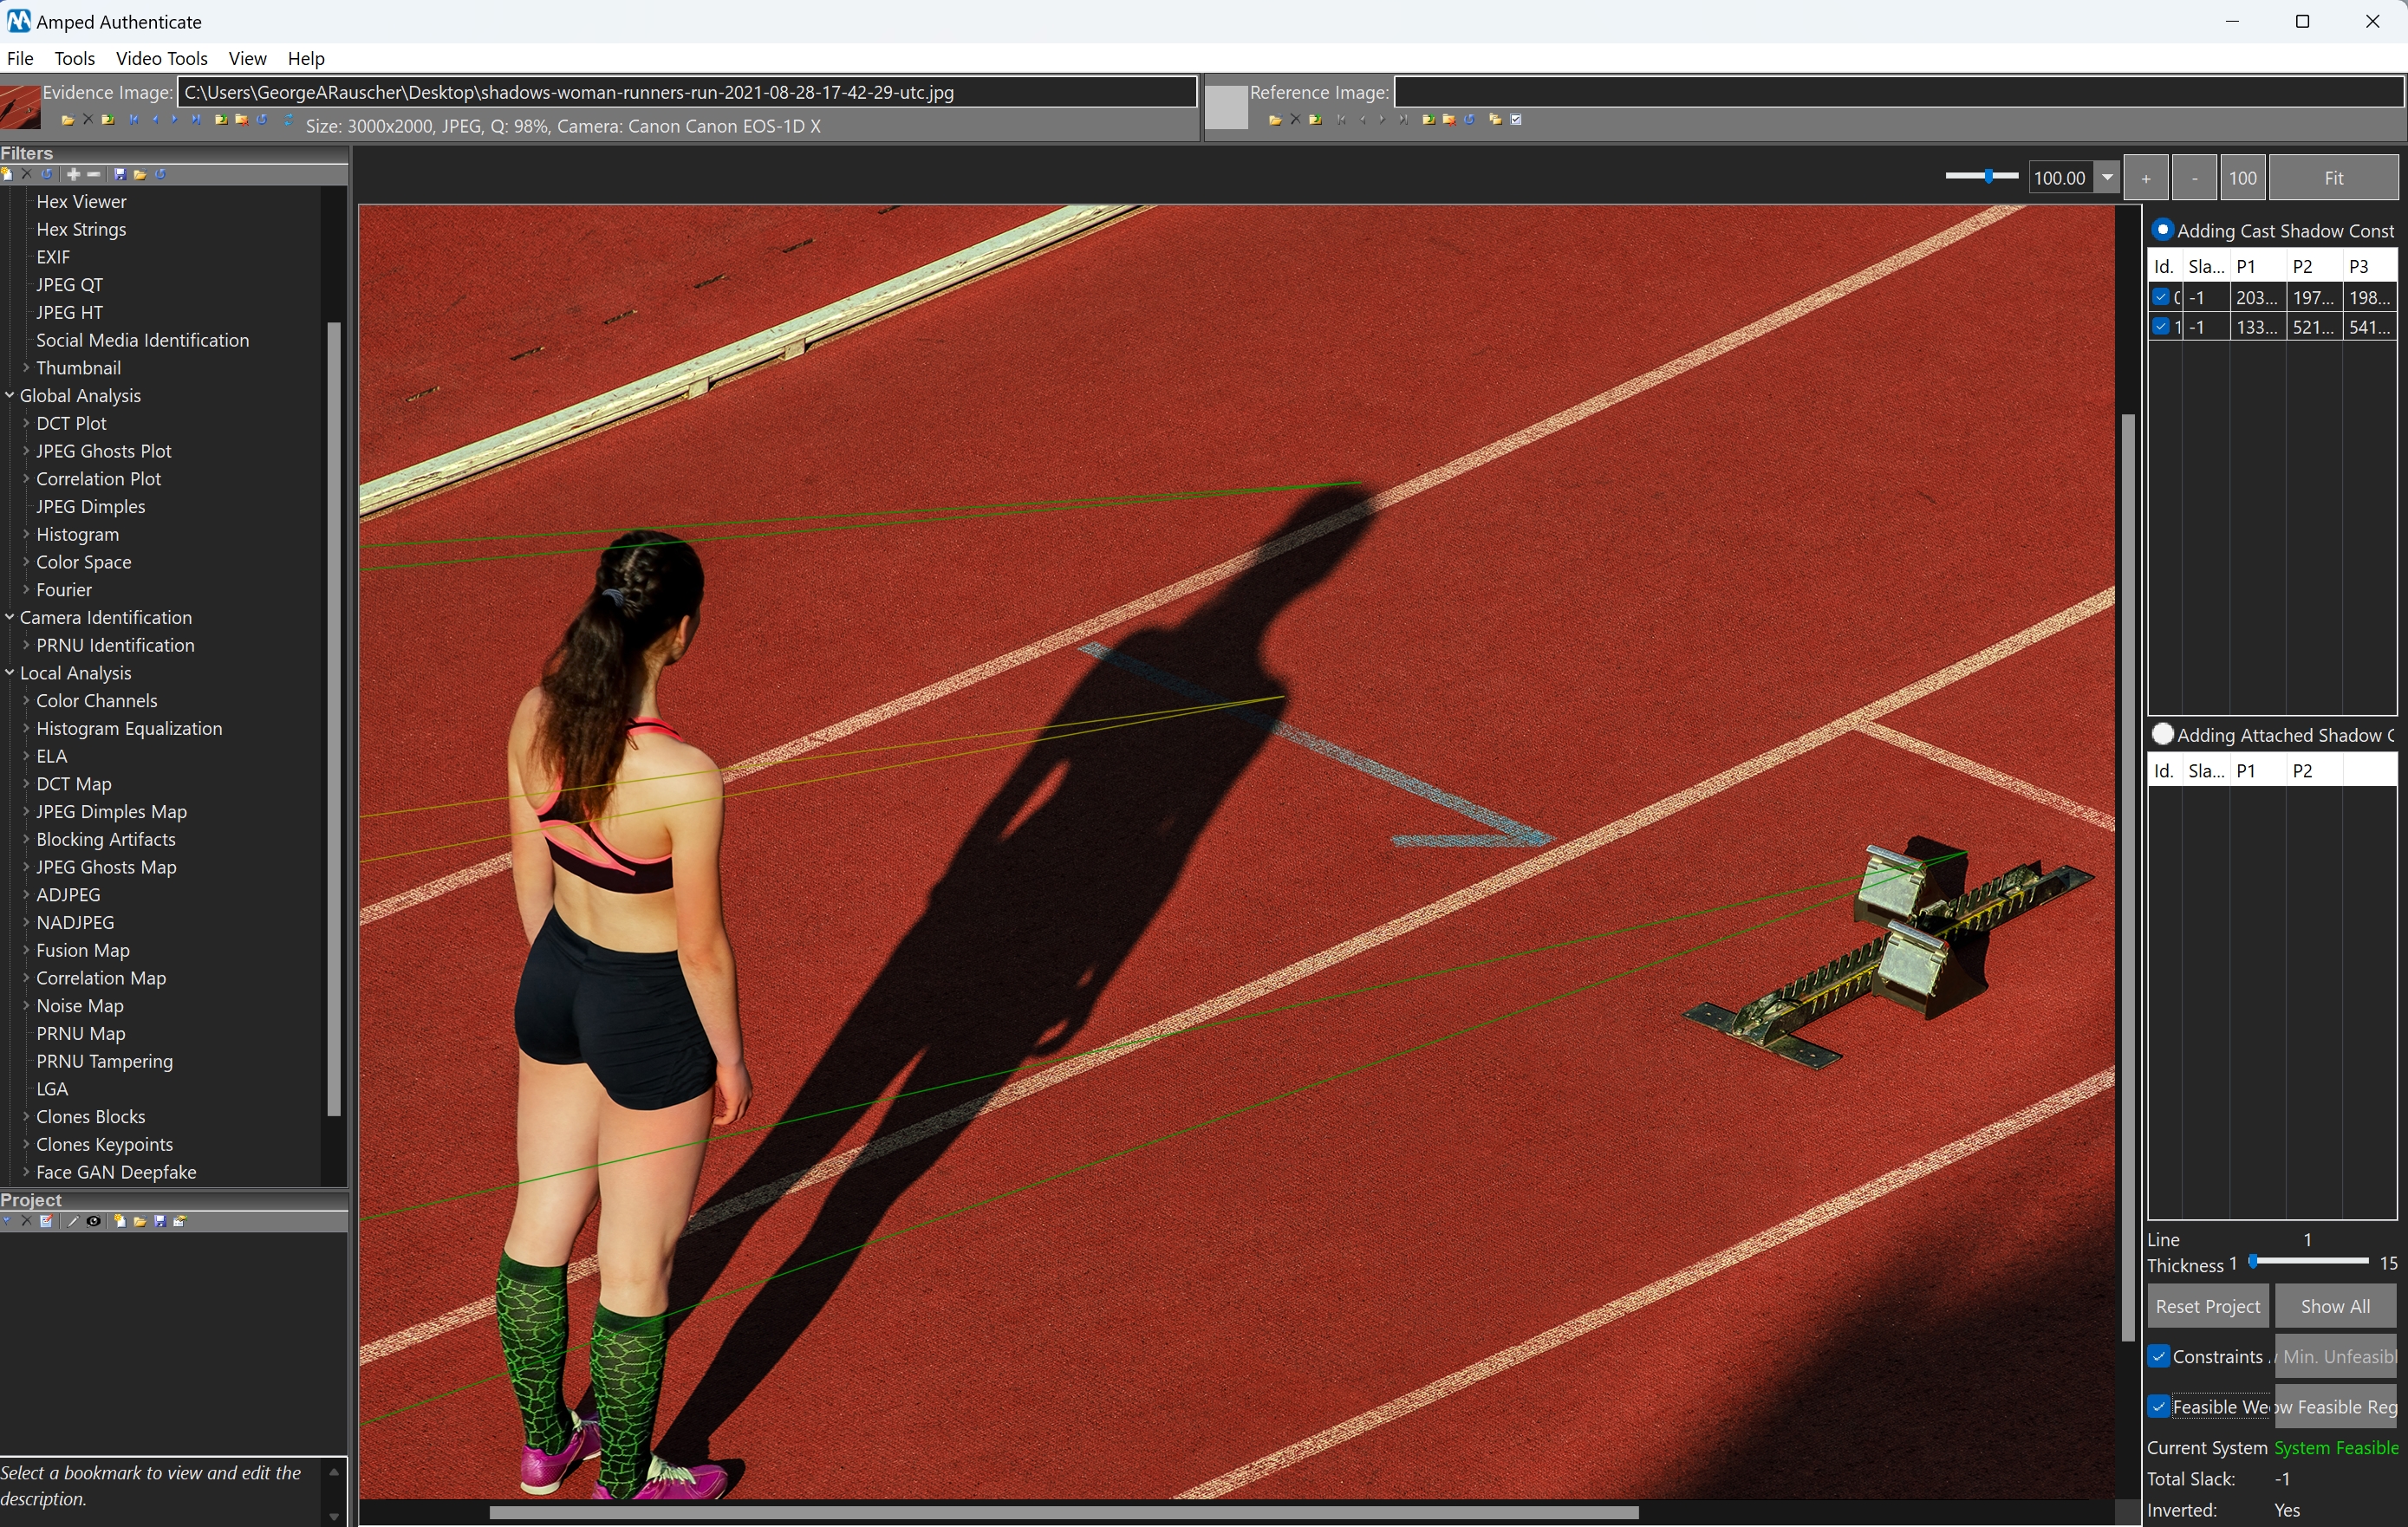Open the Video Tools menu

pyautogui.click(x=161, y=58)
